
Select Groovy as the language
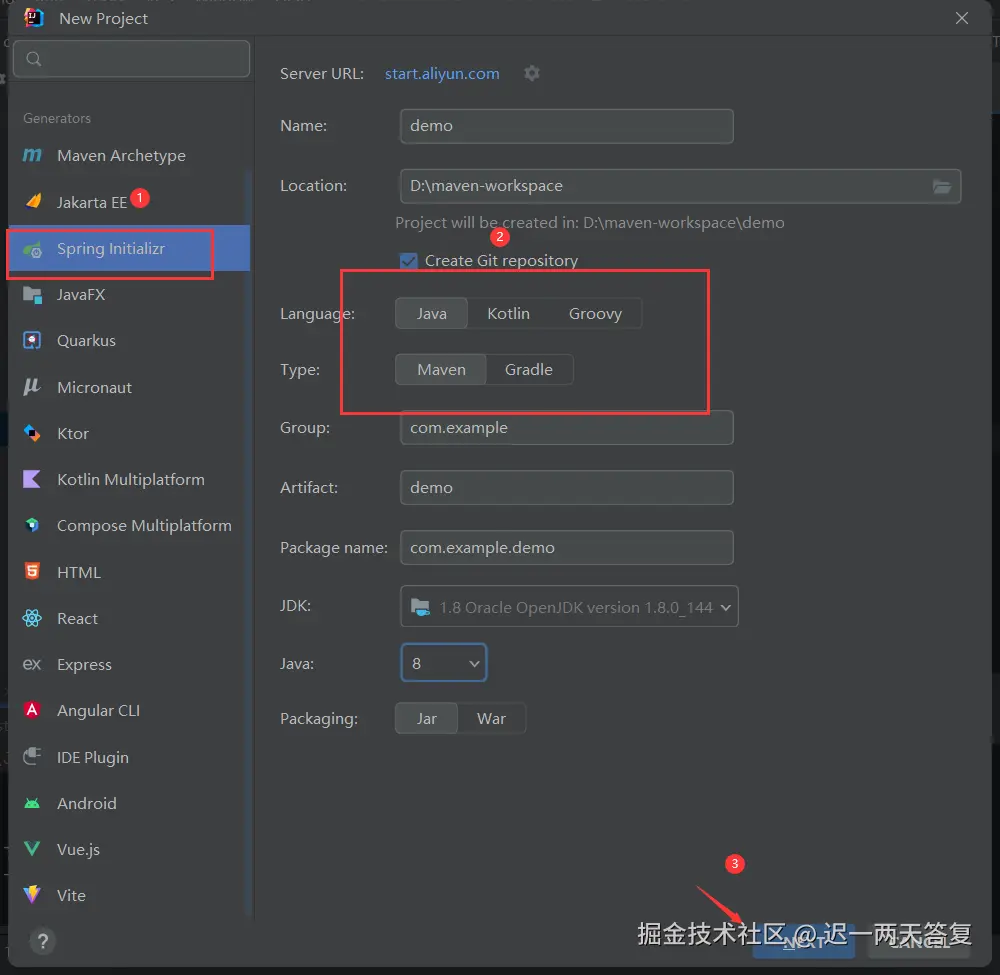[x=595, y=313]
